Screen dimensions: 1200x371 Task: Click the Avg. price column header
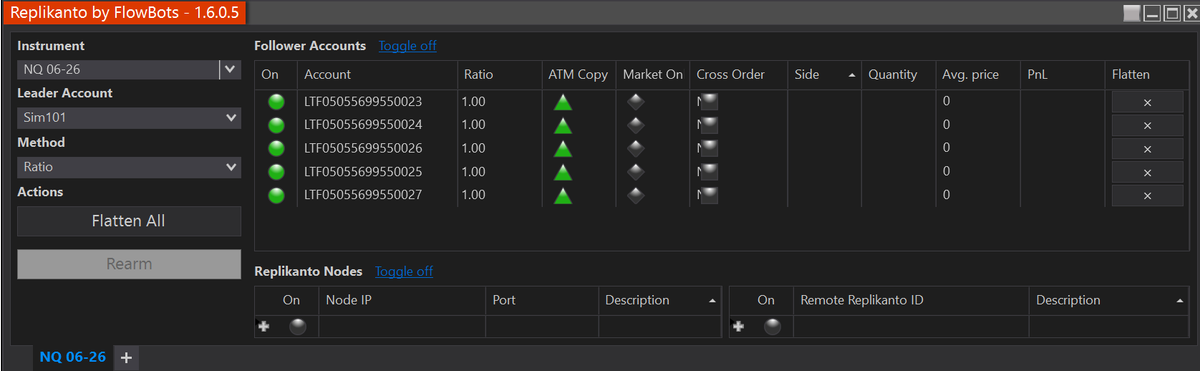pyautogui.click(x=977, y=74)
